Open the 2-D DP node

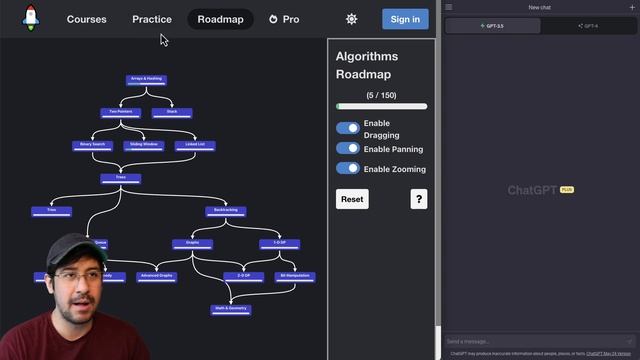point(244,277)
